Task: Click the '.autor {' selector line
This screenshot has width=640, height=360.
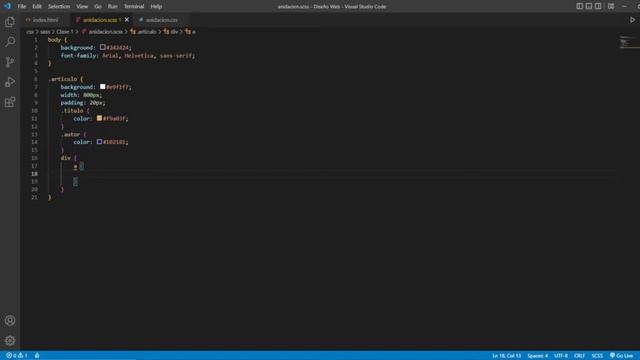Action: [73, 134]
